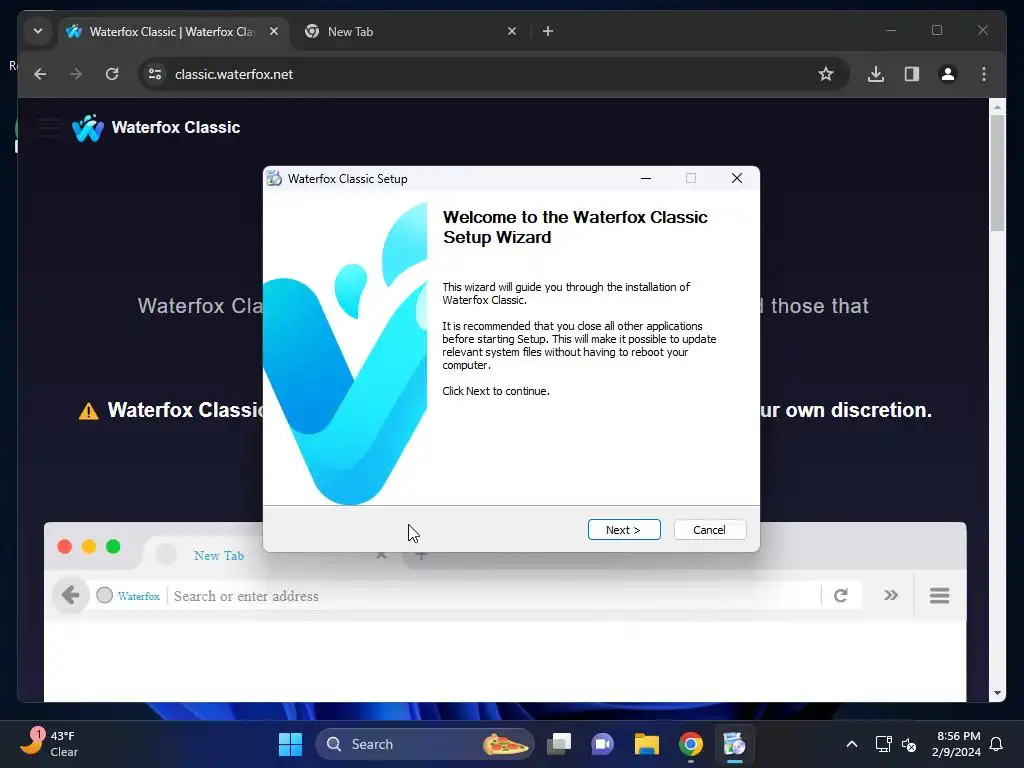The height and width of the screenshot is (768, 1024).
Task: Go forward in Chrome
Action: pyautogui.click(x=76, y=74)
